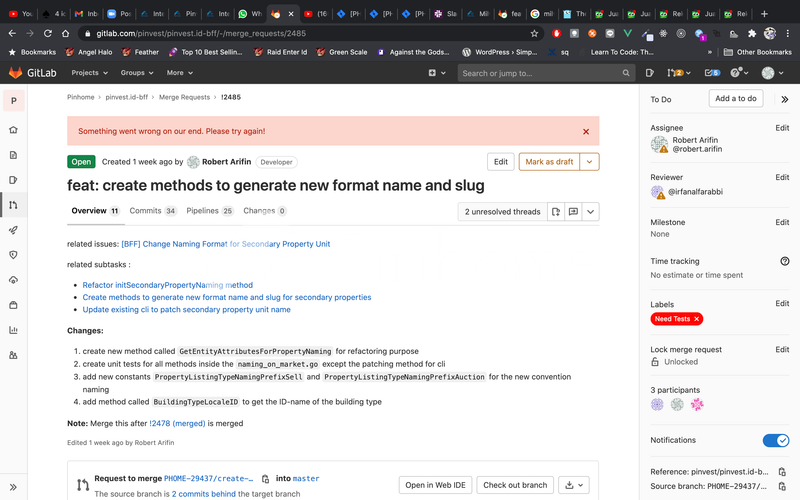Open Merge Requests in the left sidebar
Image resolution: width=800 pixels, height=500 pixels.
pos(13,205)
